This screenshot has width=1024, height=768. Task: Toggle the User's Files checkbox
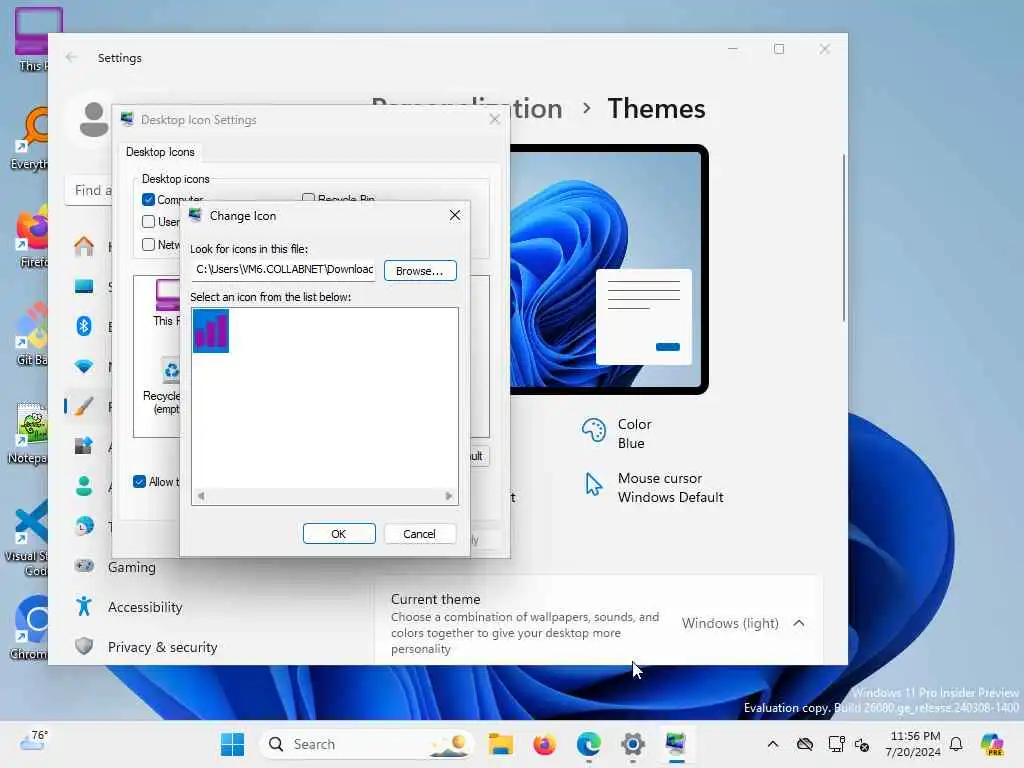[x=148, y=221]
